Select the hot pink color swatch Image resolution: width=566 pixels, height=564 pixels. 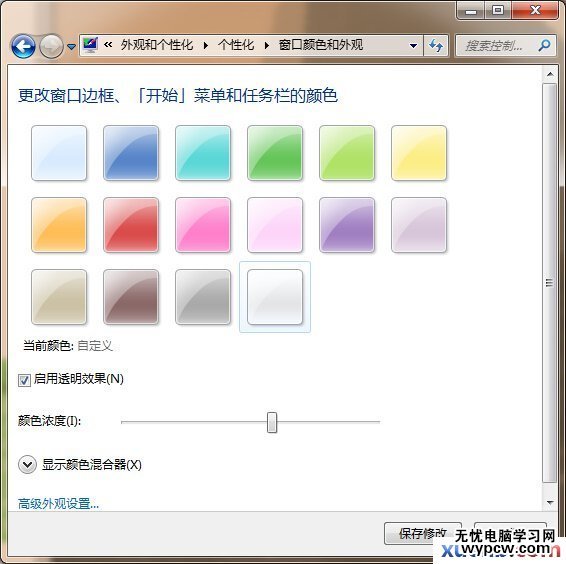(x=203, y=225)
